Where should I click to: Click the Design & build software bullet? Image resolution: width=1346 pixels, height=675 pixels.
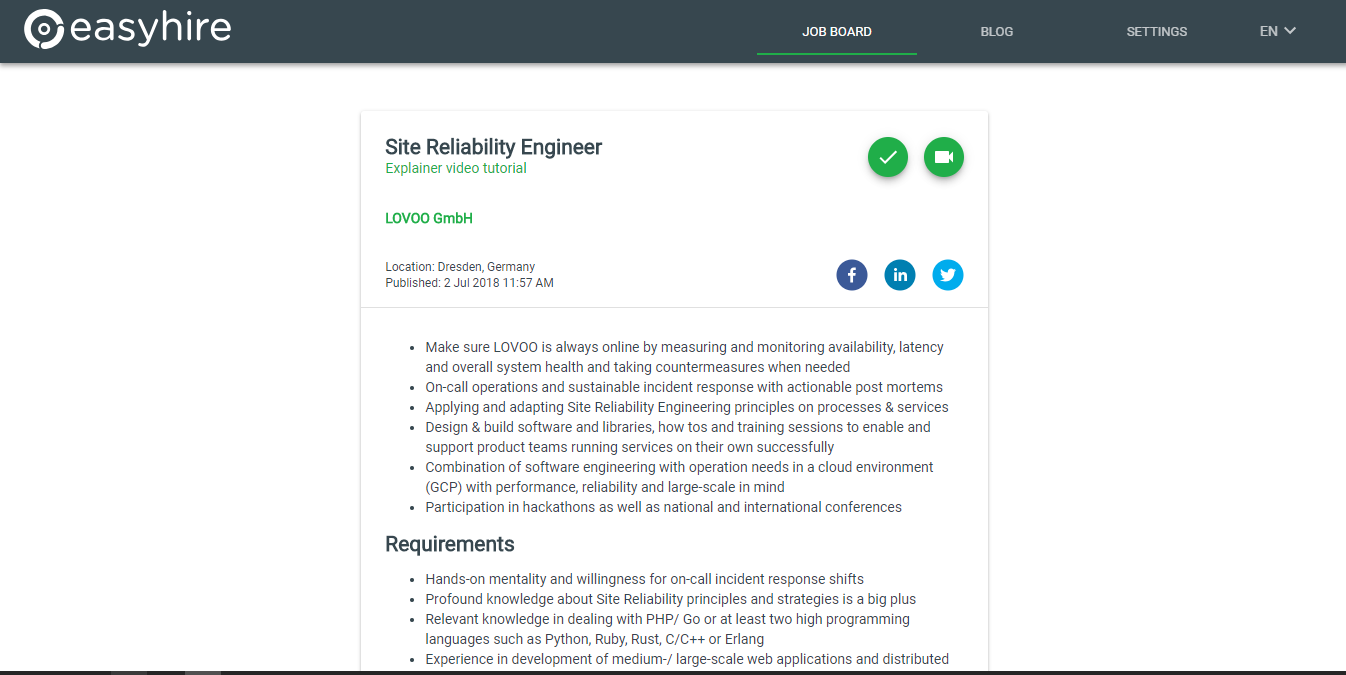pos(678,437)
